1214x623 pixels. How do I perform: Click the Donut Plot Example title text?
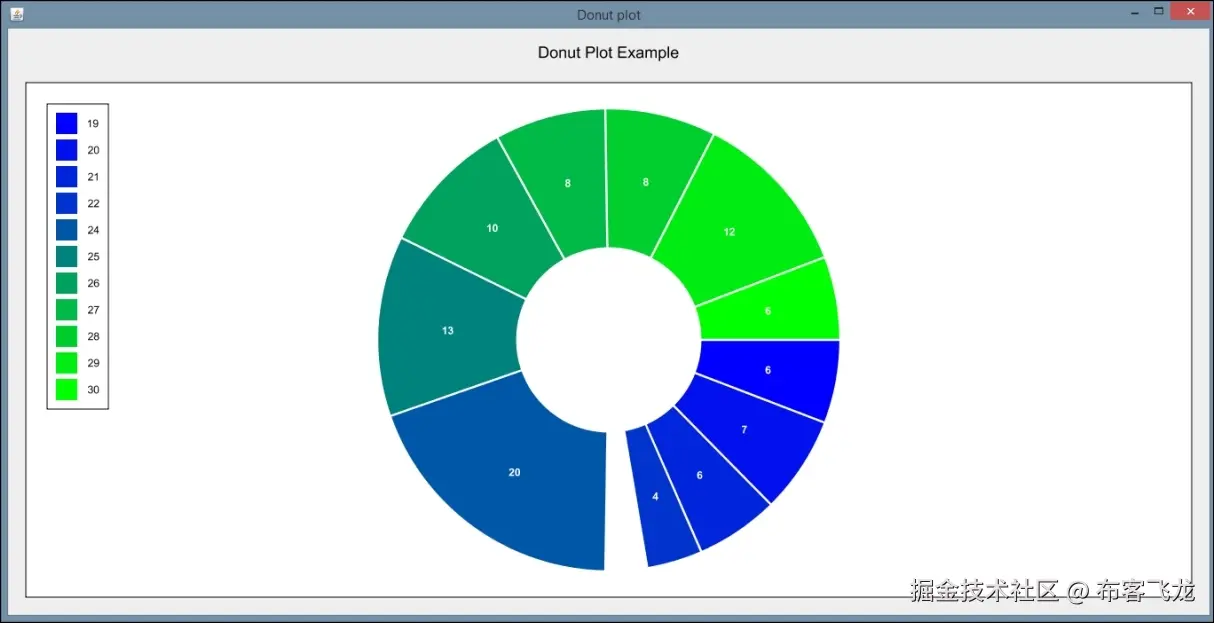pyautogui.click(x=608, y=52)
